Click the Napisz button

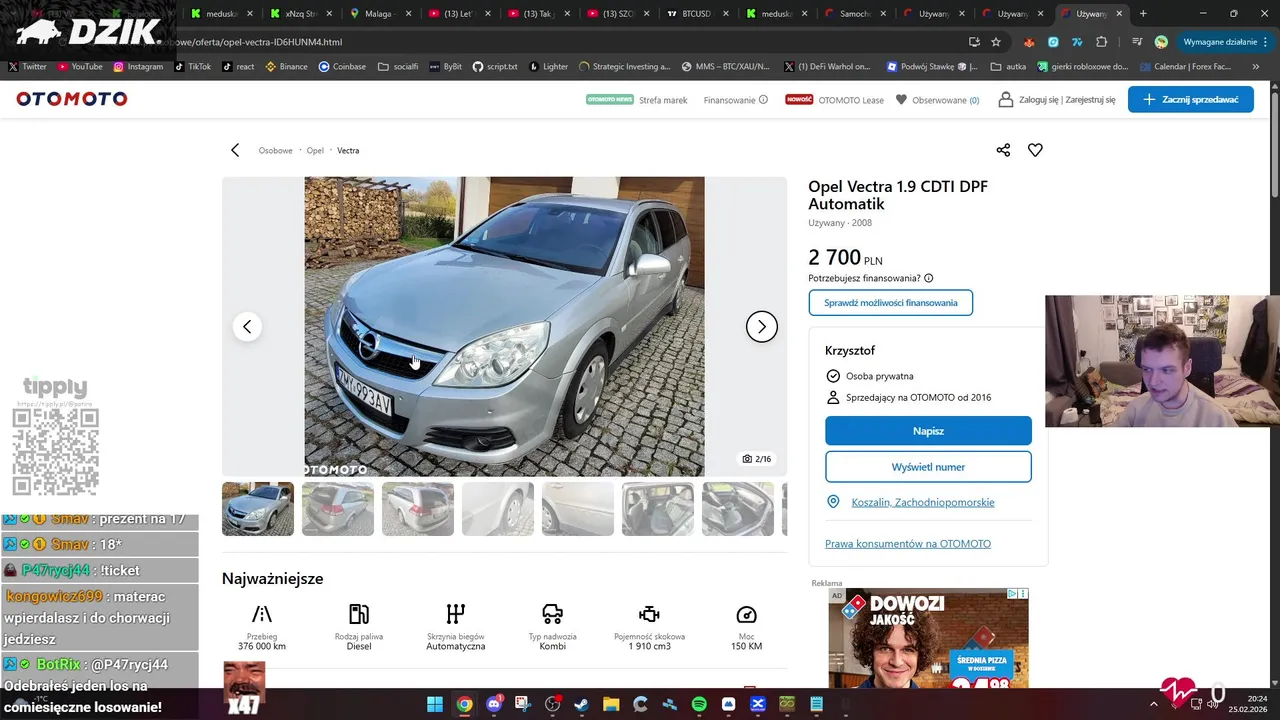928,431
